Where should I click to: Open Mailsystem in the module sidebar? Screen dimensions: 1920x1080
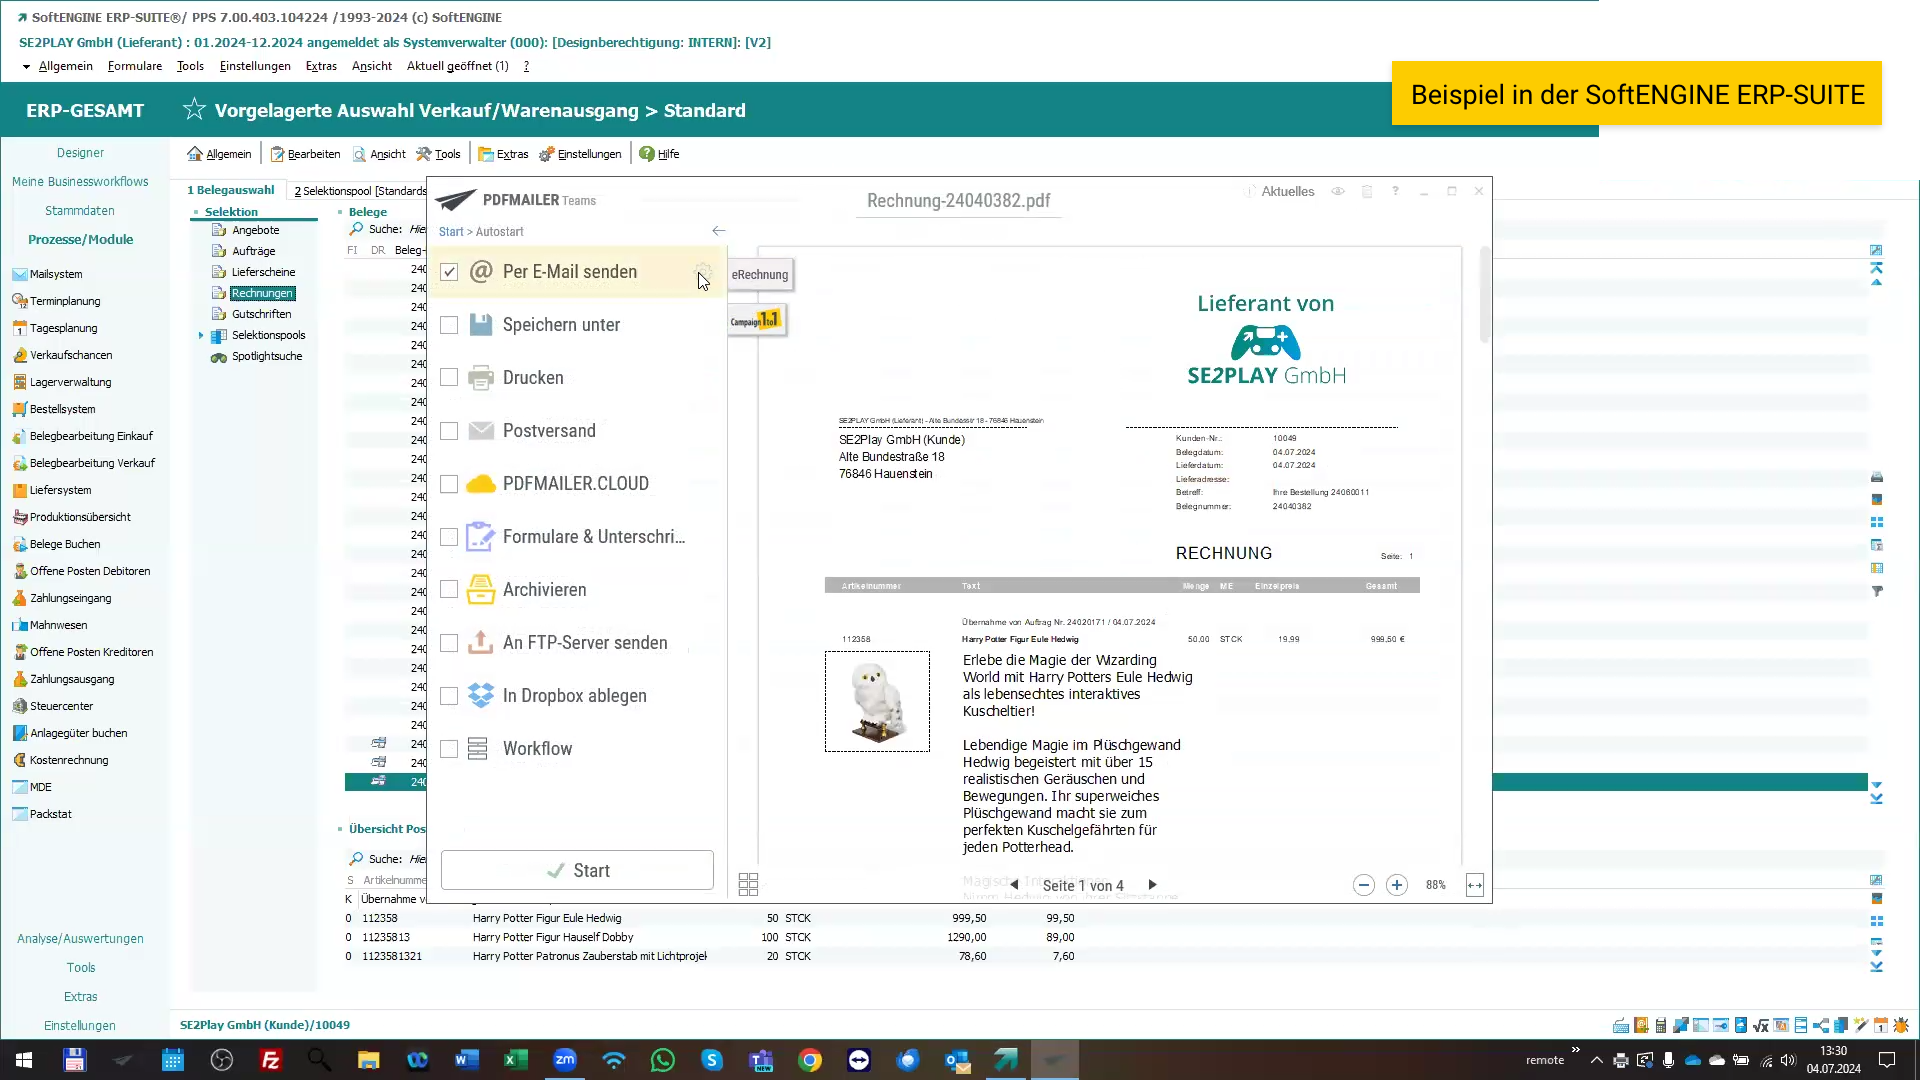coord(56,274)
